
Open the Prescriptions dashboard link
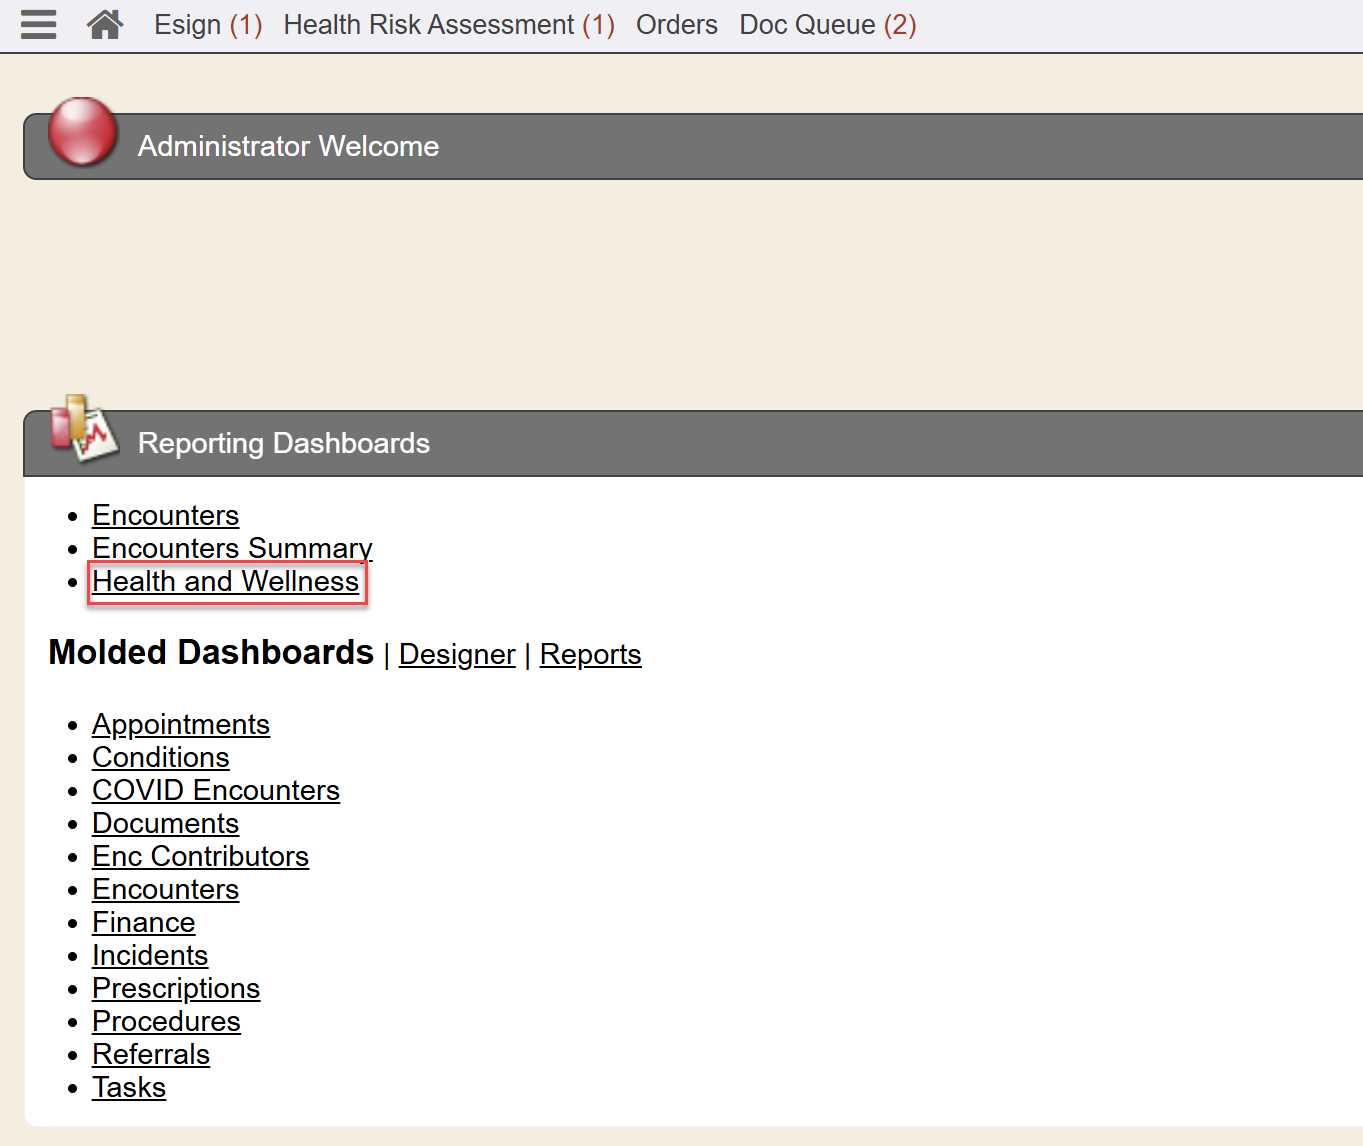tap(176, 988)
